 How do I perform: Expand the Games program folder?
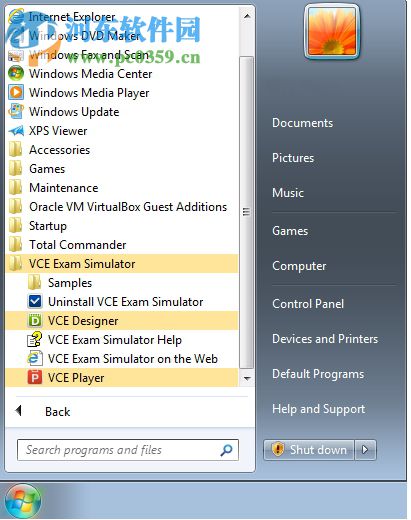click(x=122, y=168)
